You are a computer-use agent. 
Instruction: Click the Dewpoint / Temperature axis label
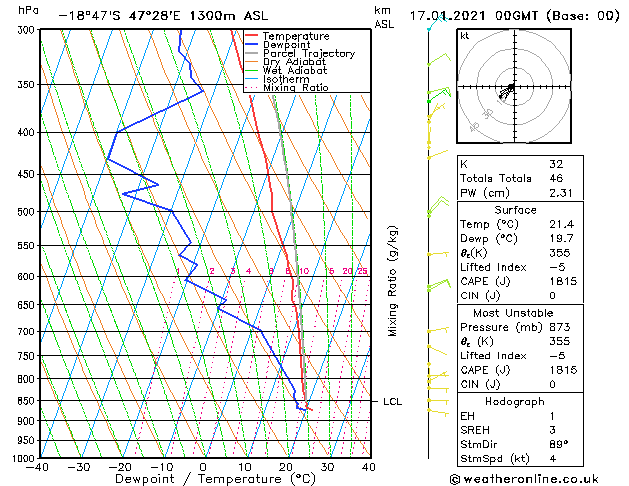(x=203, y=478)
